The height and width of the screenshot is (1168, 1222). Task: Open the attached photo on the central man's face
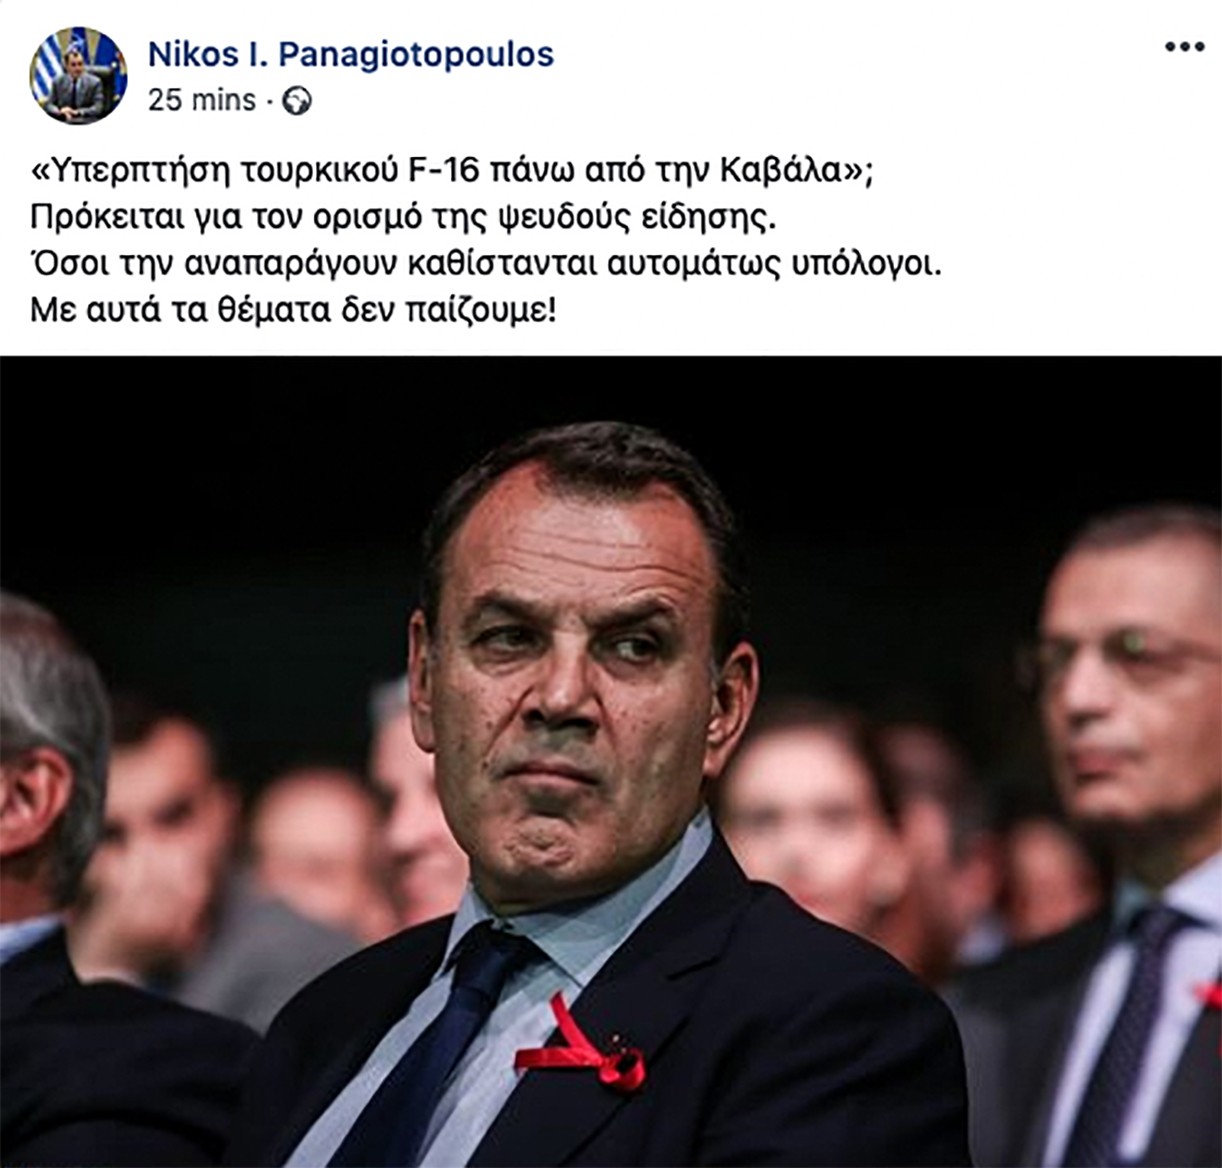click(x=578, y=690)
